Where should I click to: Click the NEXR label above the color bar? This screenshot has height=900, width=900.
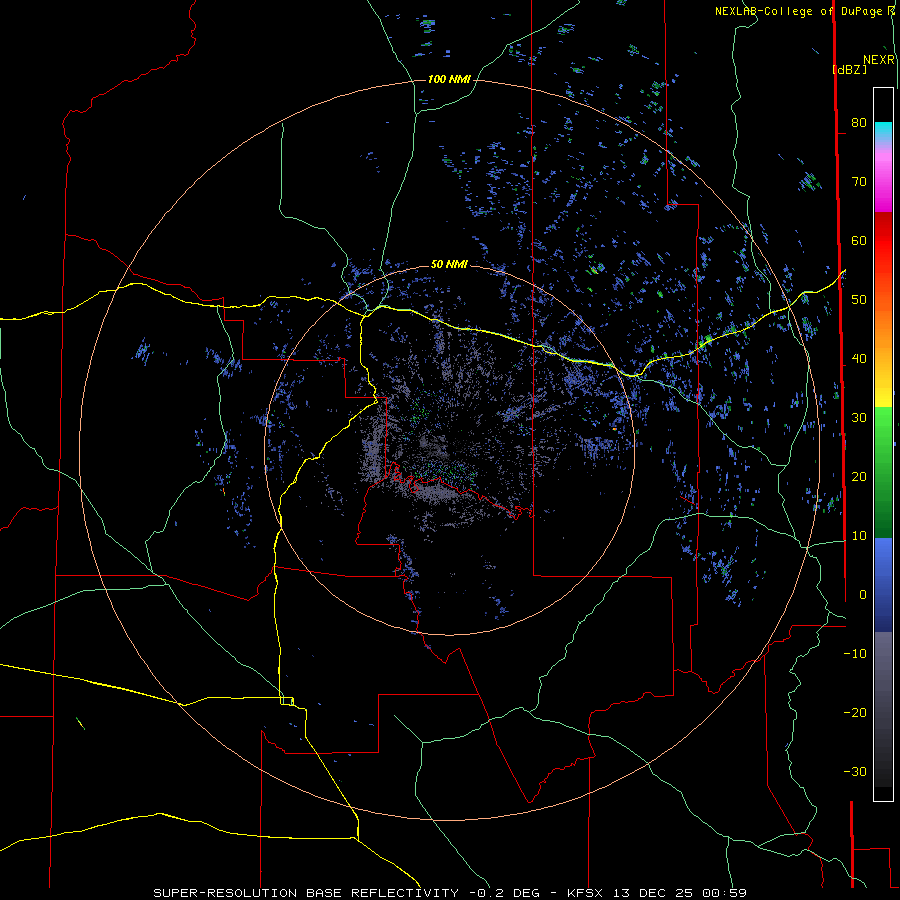point(879,60)
